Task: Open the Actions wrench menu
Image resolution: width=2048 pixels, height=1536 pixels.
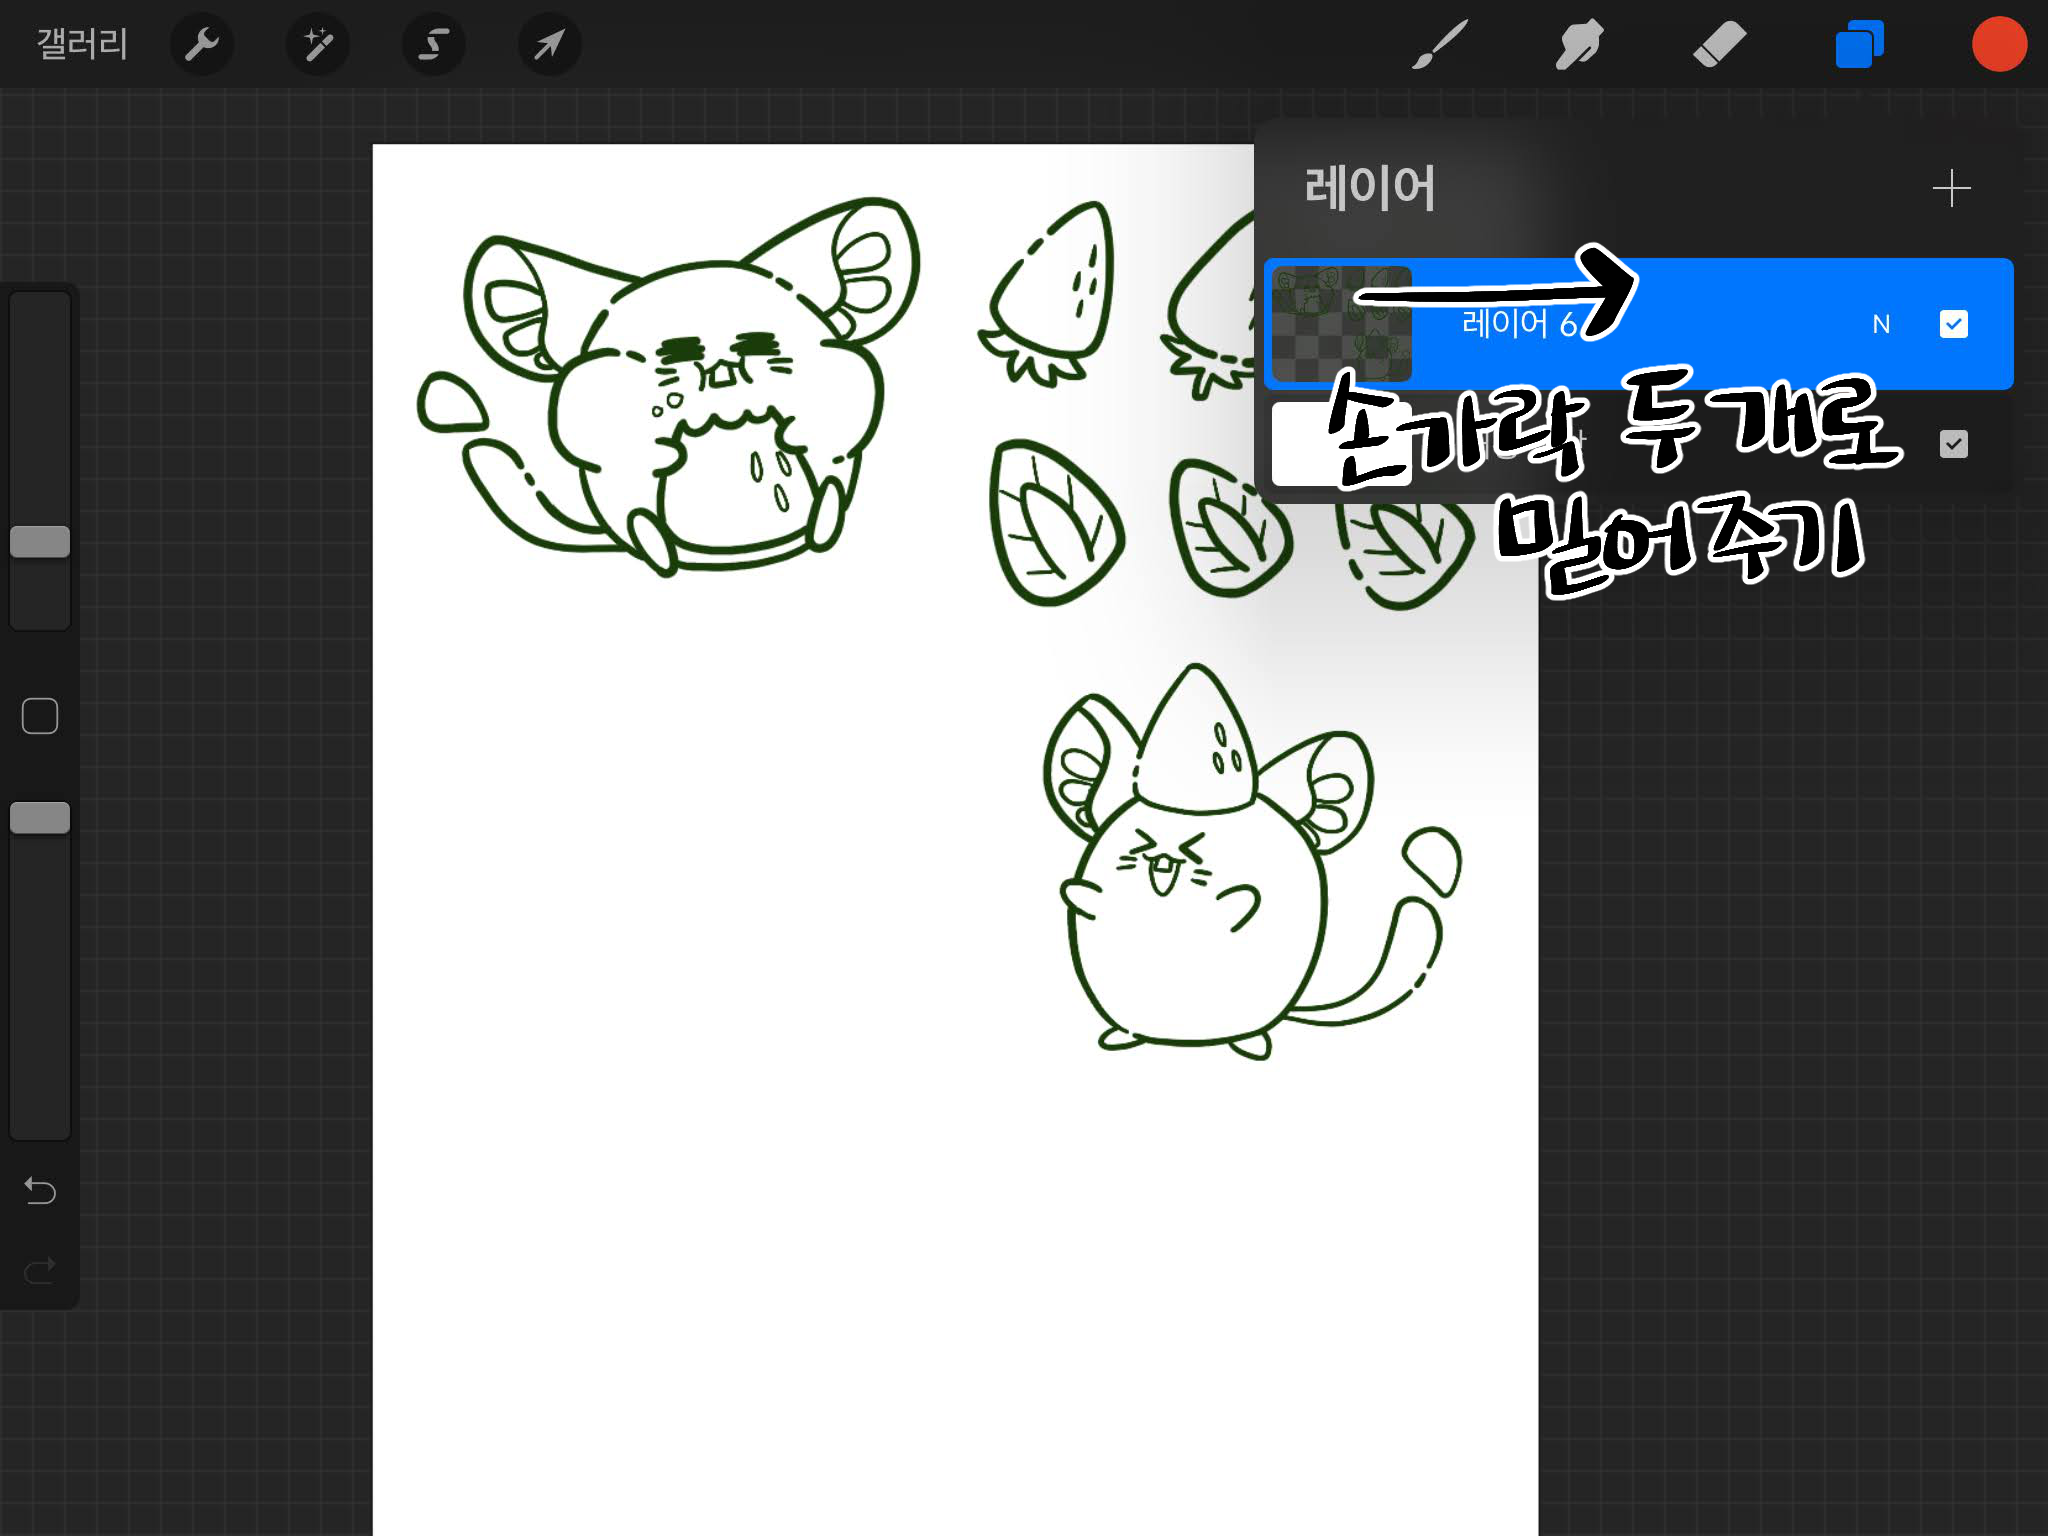Action: coord(202,44)
